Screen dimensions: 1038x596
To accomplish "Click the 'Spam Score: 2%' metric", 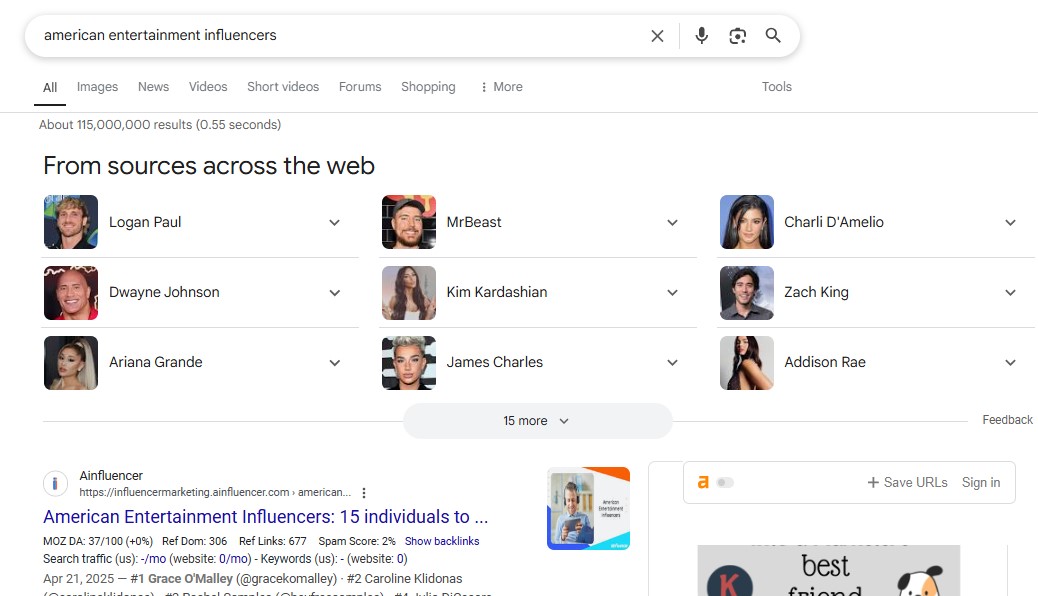I will [x=357, y=541].
